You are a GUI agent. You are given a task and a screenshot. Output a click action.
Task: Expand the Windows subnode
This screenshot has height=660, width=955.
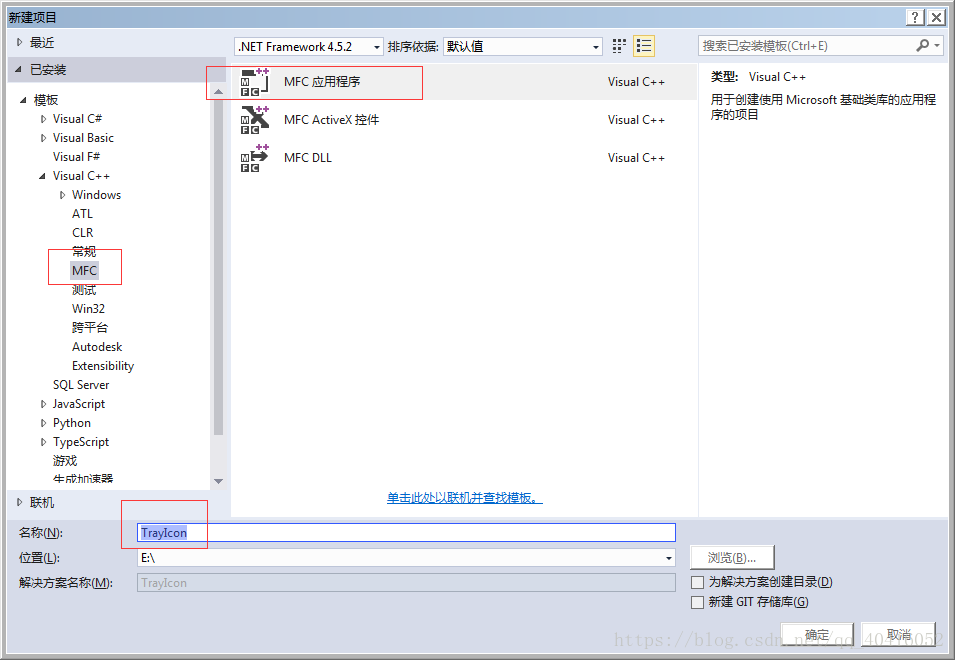62,195
